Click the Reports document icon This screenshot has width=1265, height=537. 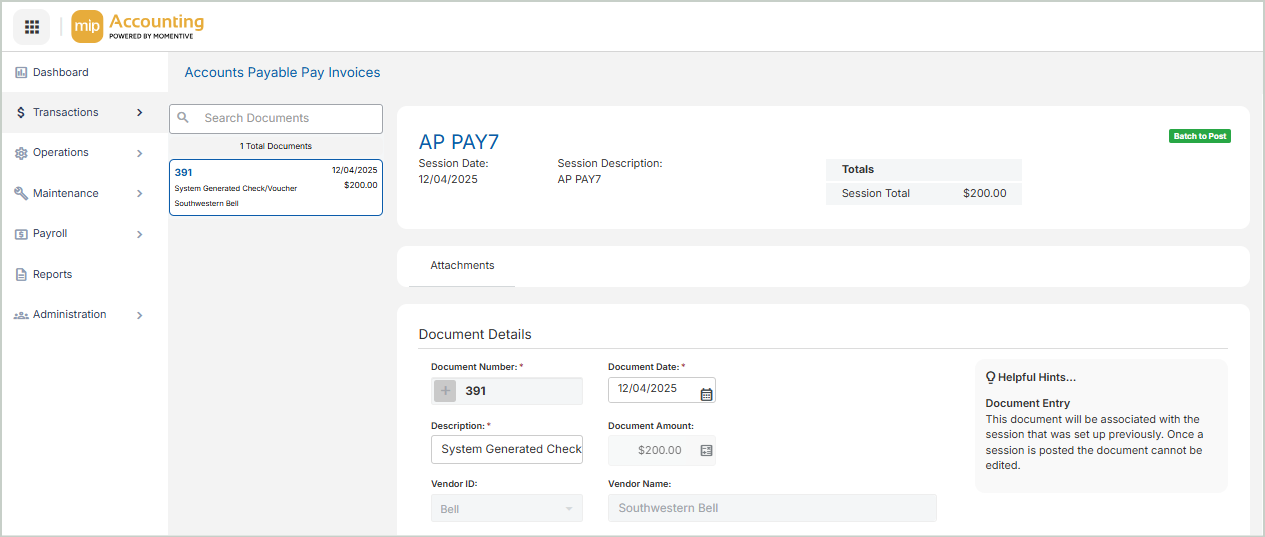(21, 275)
